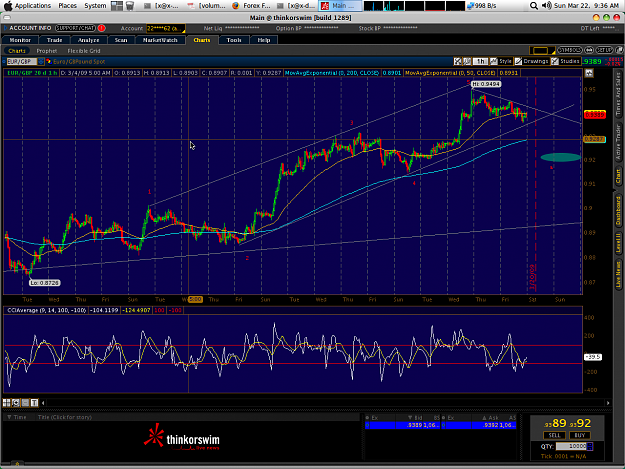The width and height of the screenshot is (625, 469).
Task: Click the trash icon in top panel
Action: pos(130,6)
